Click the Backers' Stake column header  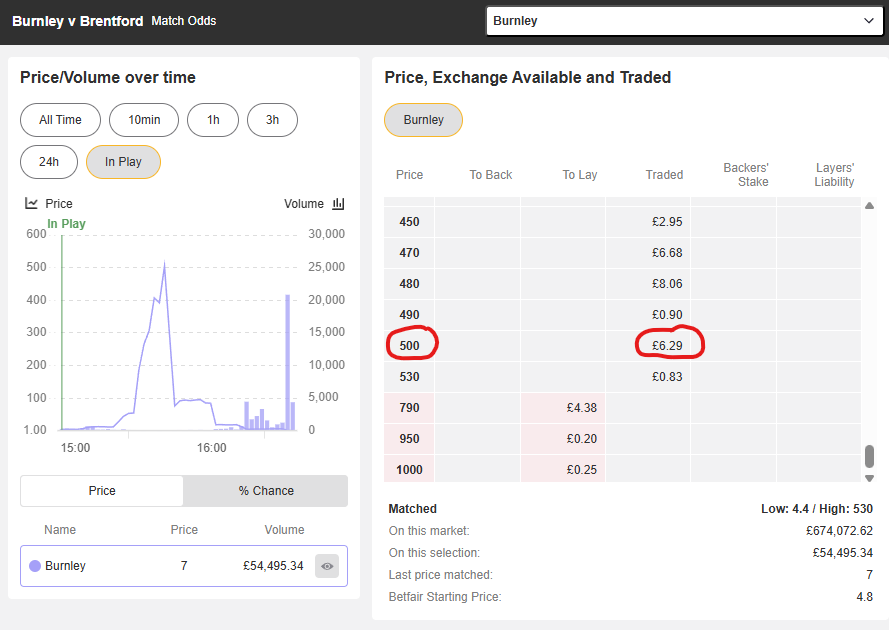tap(746, 175)
